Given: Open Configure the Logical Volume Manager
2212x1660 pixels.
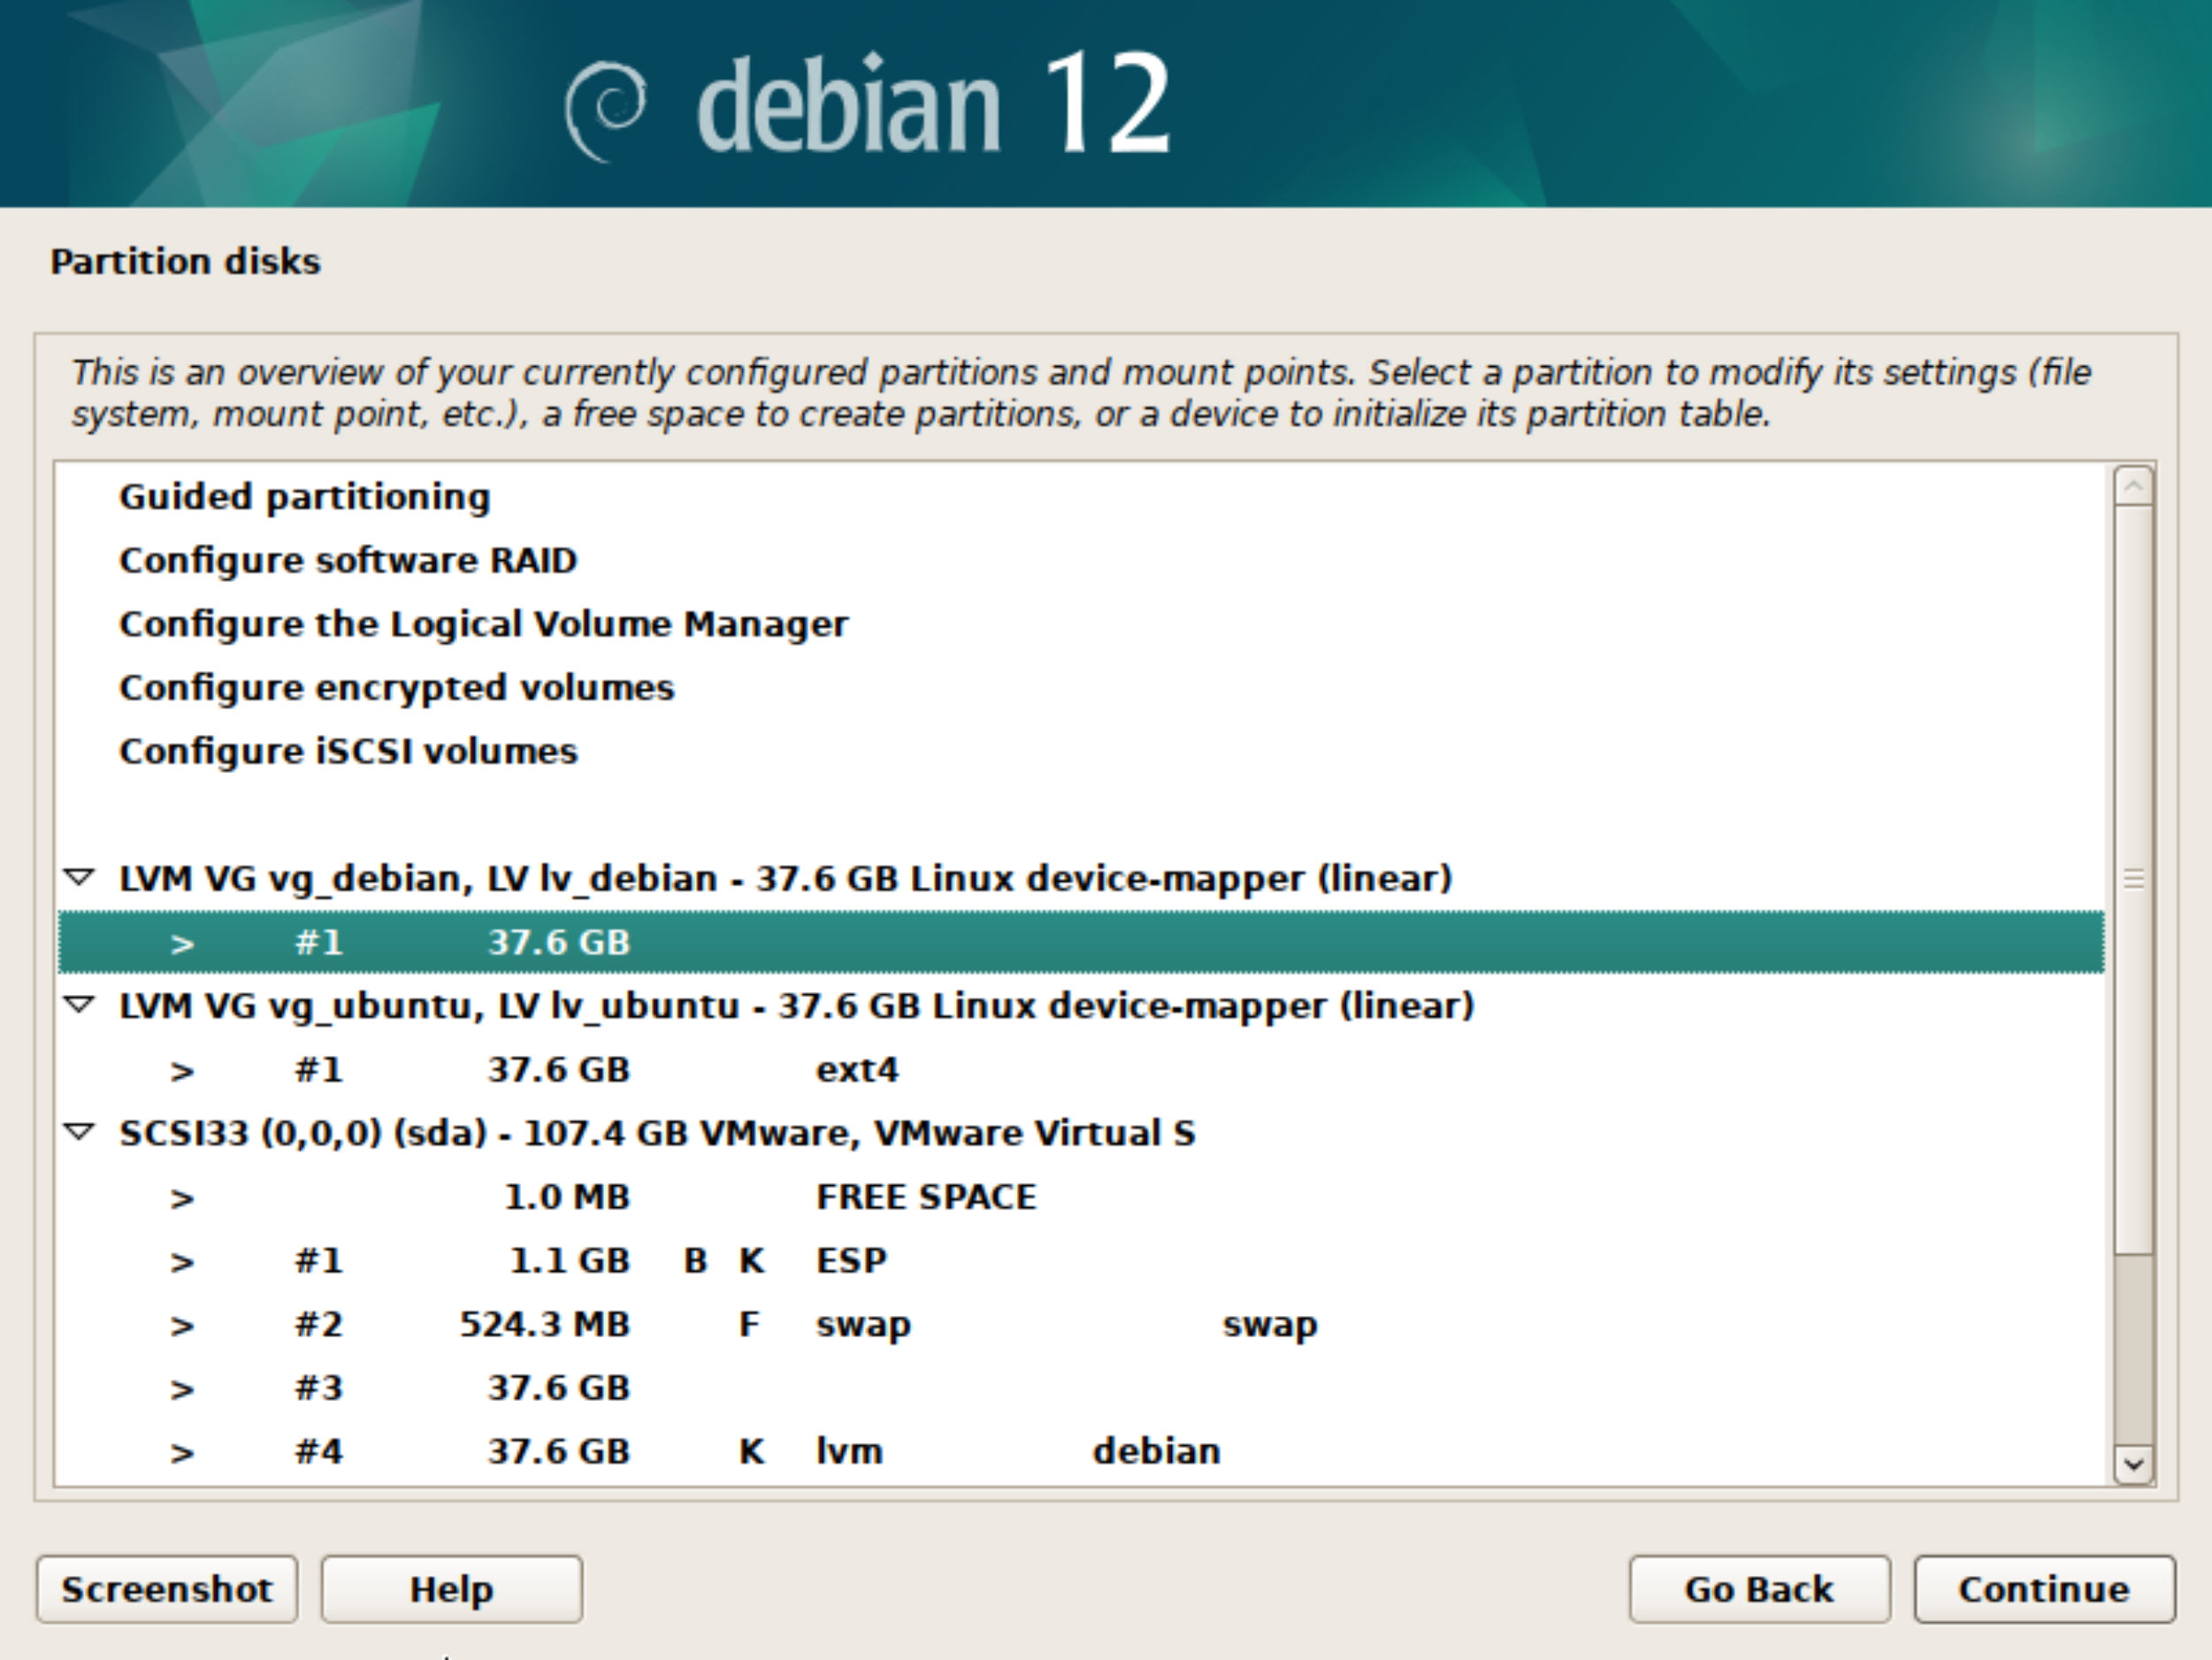Looking at the screenshot, I should 483,624.
